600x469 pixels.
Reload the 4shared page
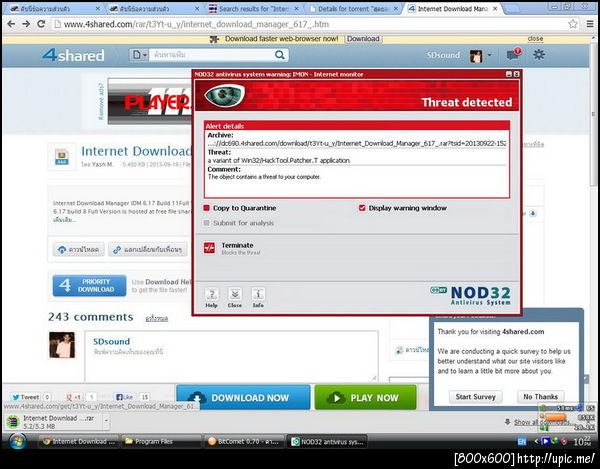[x=41, y=24]
